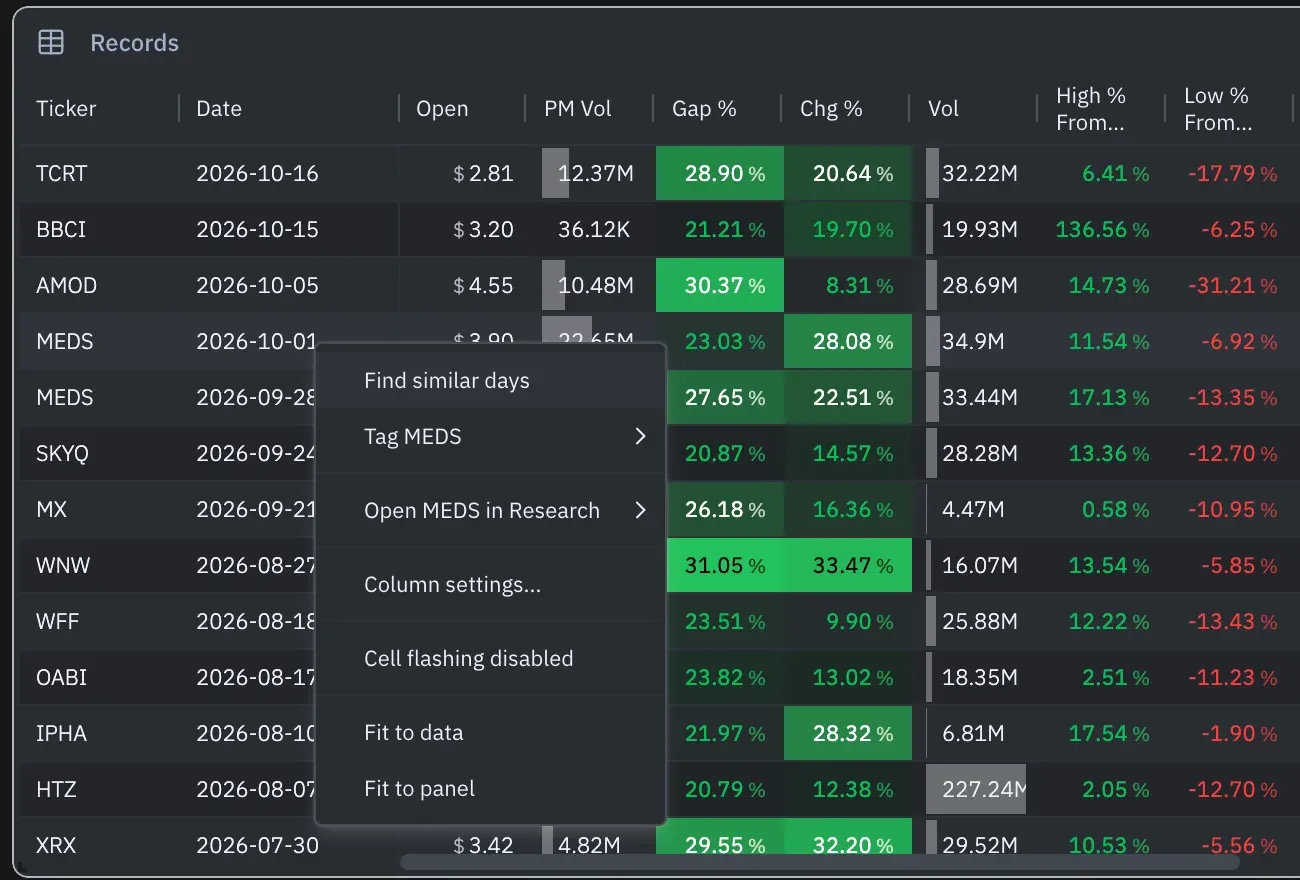The image size is (1300, 880).
Task: Click the 28.90 % Gap cell
Action: (x=719, y=174)
